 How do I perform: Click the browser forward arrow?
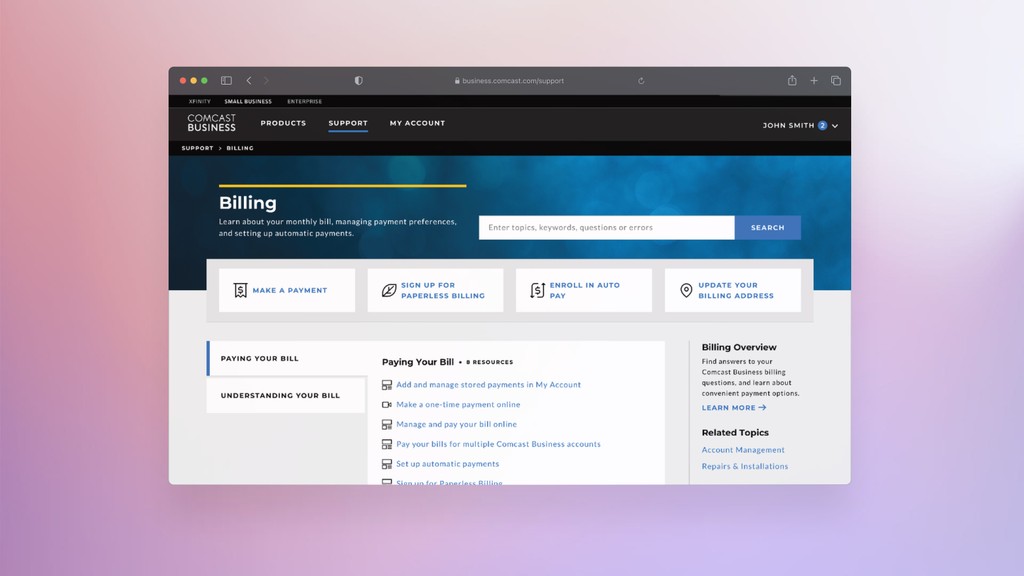tap(266, 80)
